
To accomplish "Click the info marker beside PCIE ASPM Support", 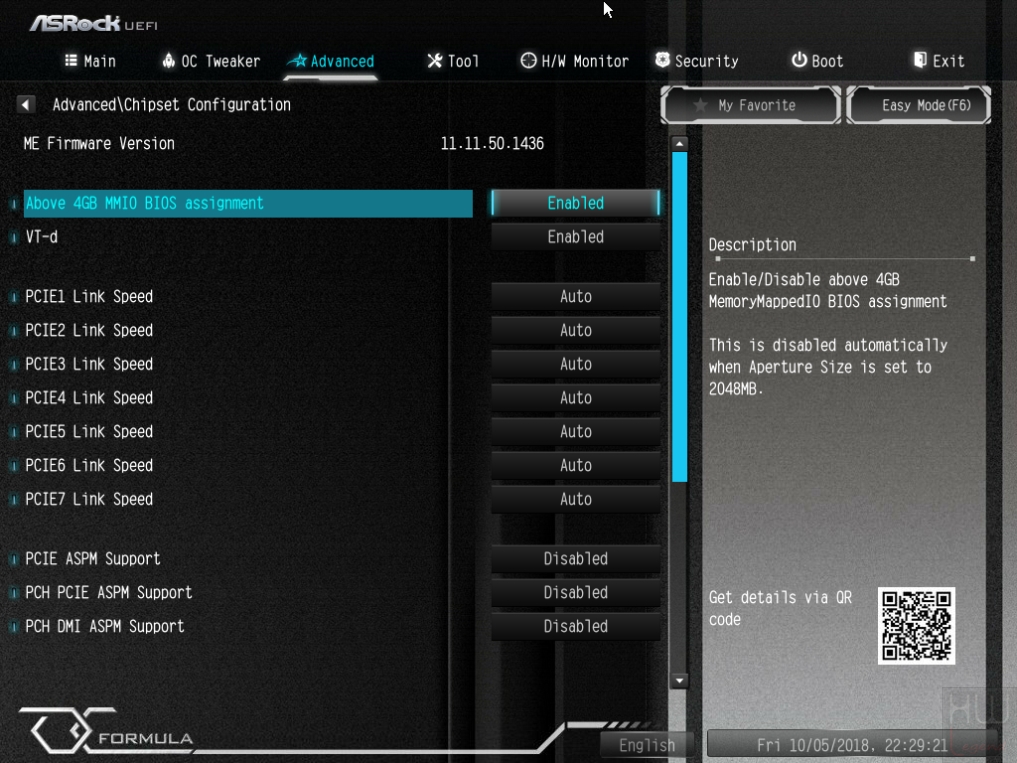I will click(14, 559).
